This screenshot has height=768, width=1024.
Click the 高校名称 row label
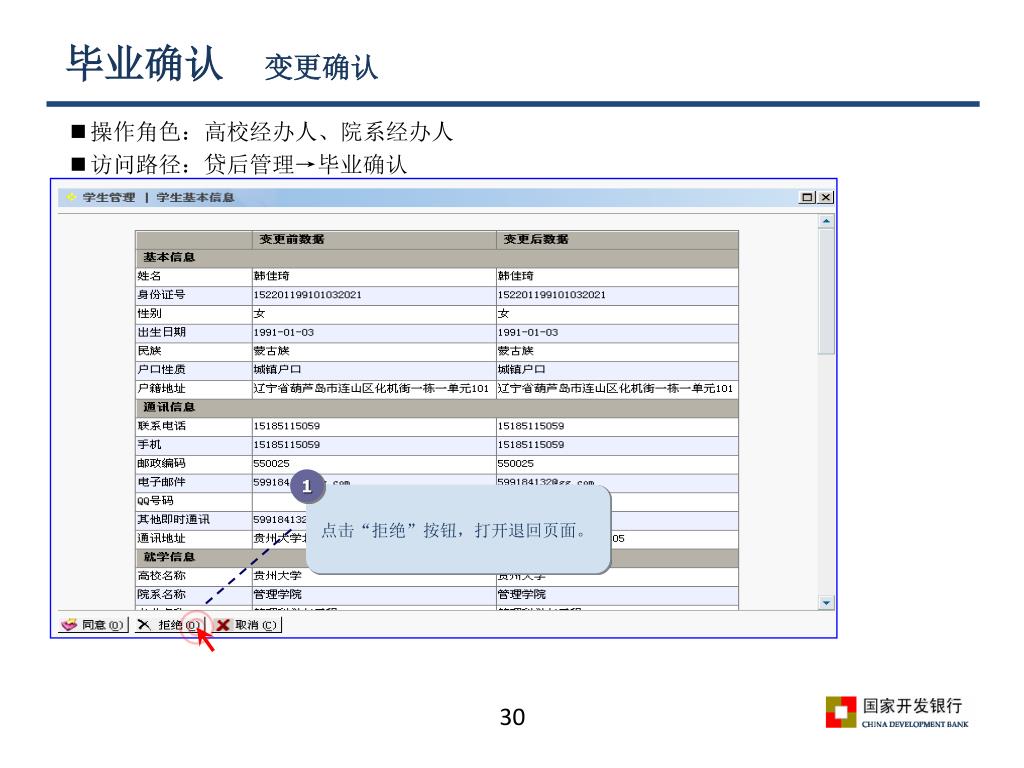[161, 575]
